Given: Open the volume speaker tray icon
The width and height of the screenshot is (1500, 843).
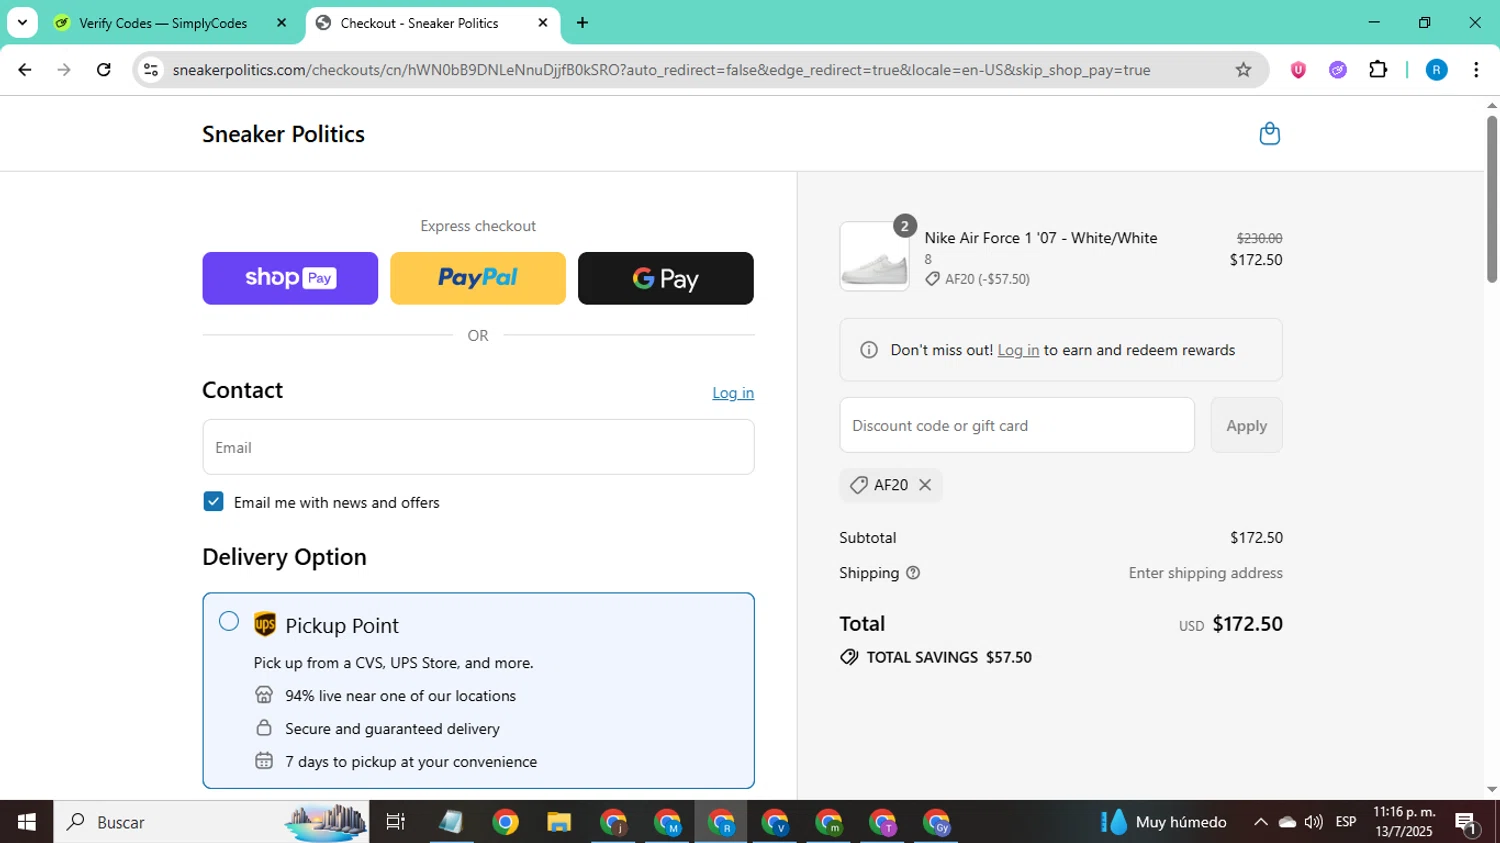Looking at the screenshot, I should point(1314,822).
